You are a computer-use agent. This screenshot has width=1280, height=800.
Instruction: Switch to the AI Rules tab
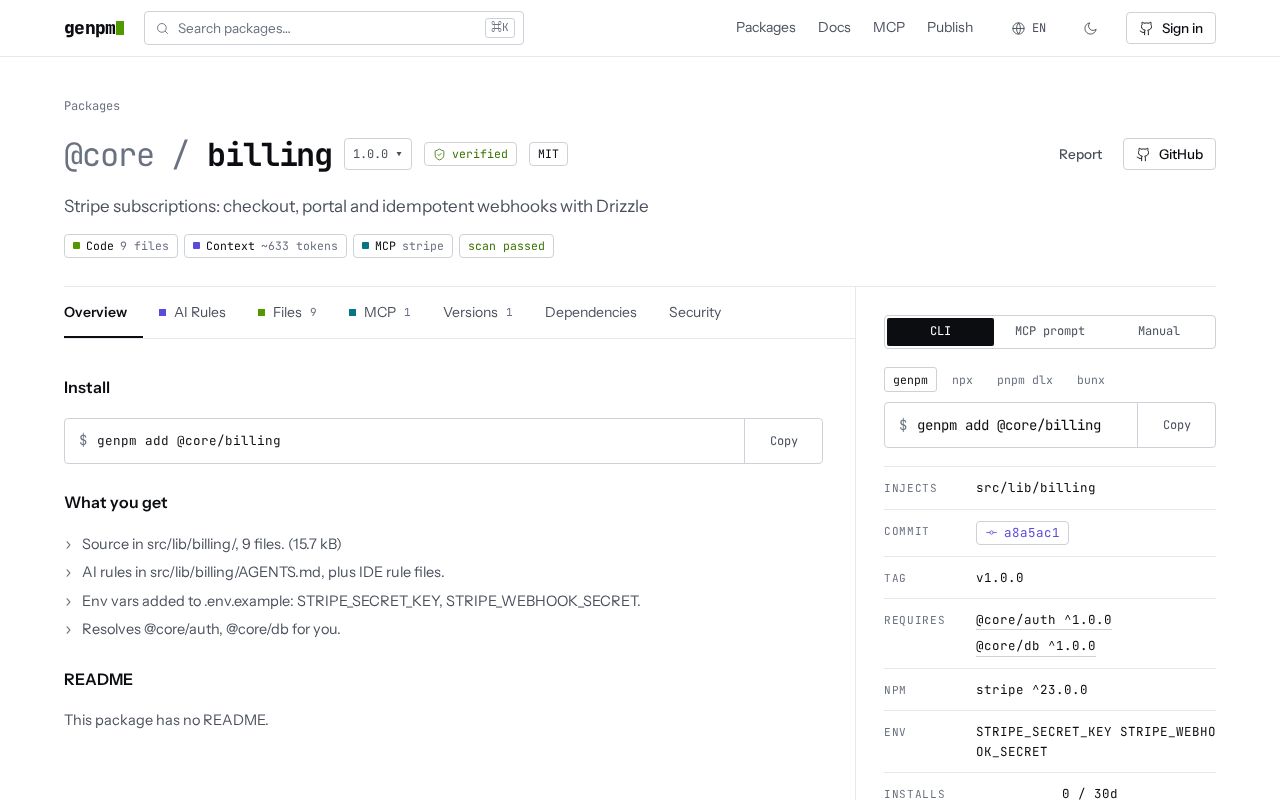click(192, 312)
